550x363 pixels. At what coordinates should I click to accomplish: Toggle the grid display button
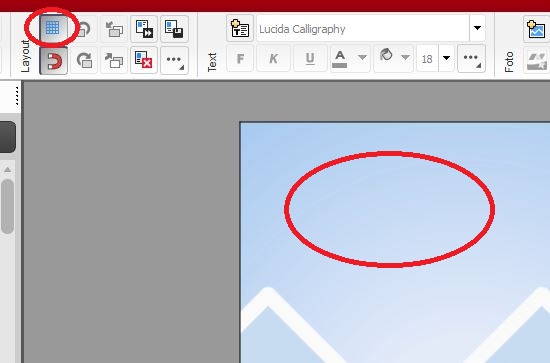(x=53, y=28)
